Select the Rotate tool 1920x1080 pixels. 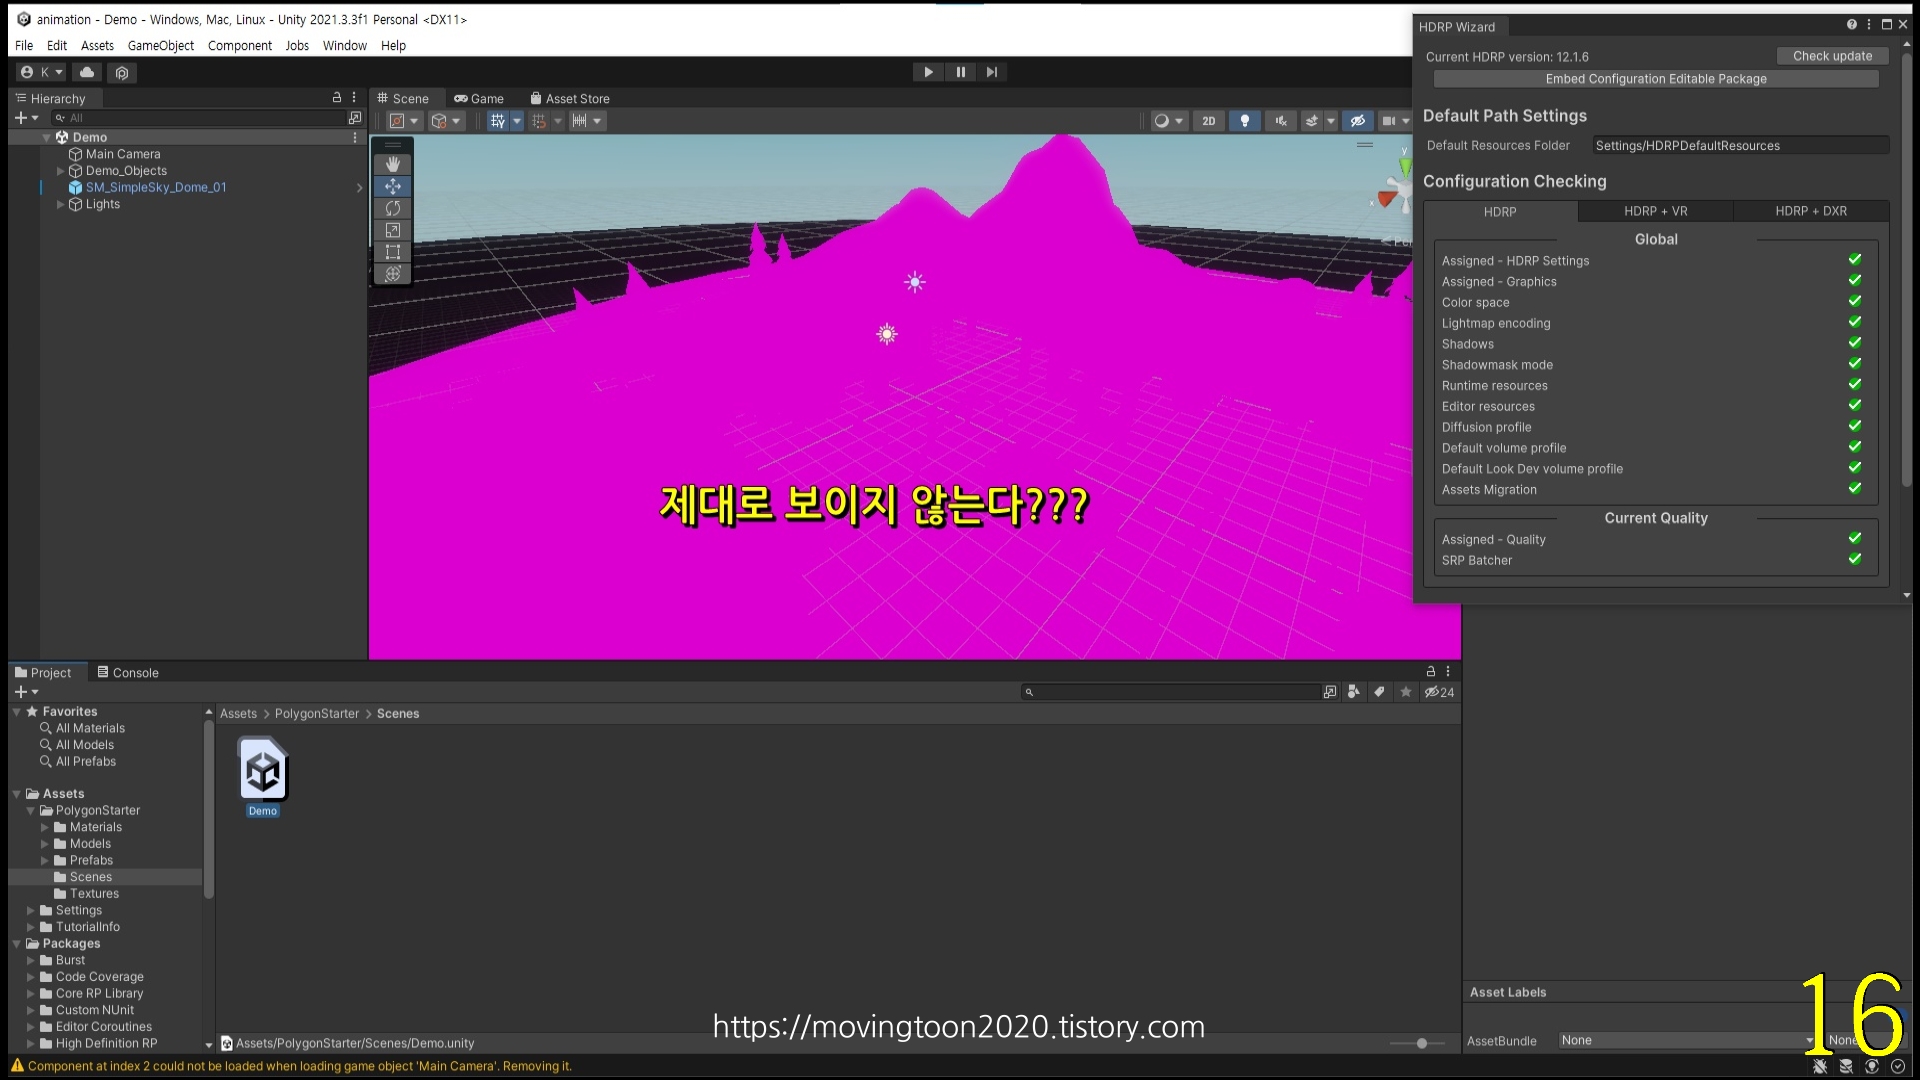(393, 208)
